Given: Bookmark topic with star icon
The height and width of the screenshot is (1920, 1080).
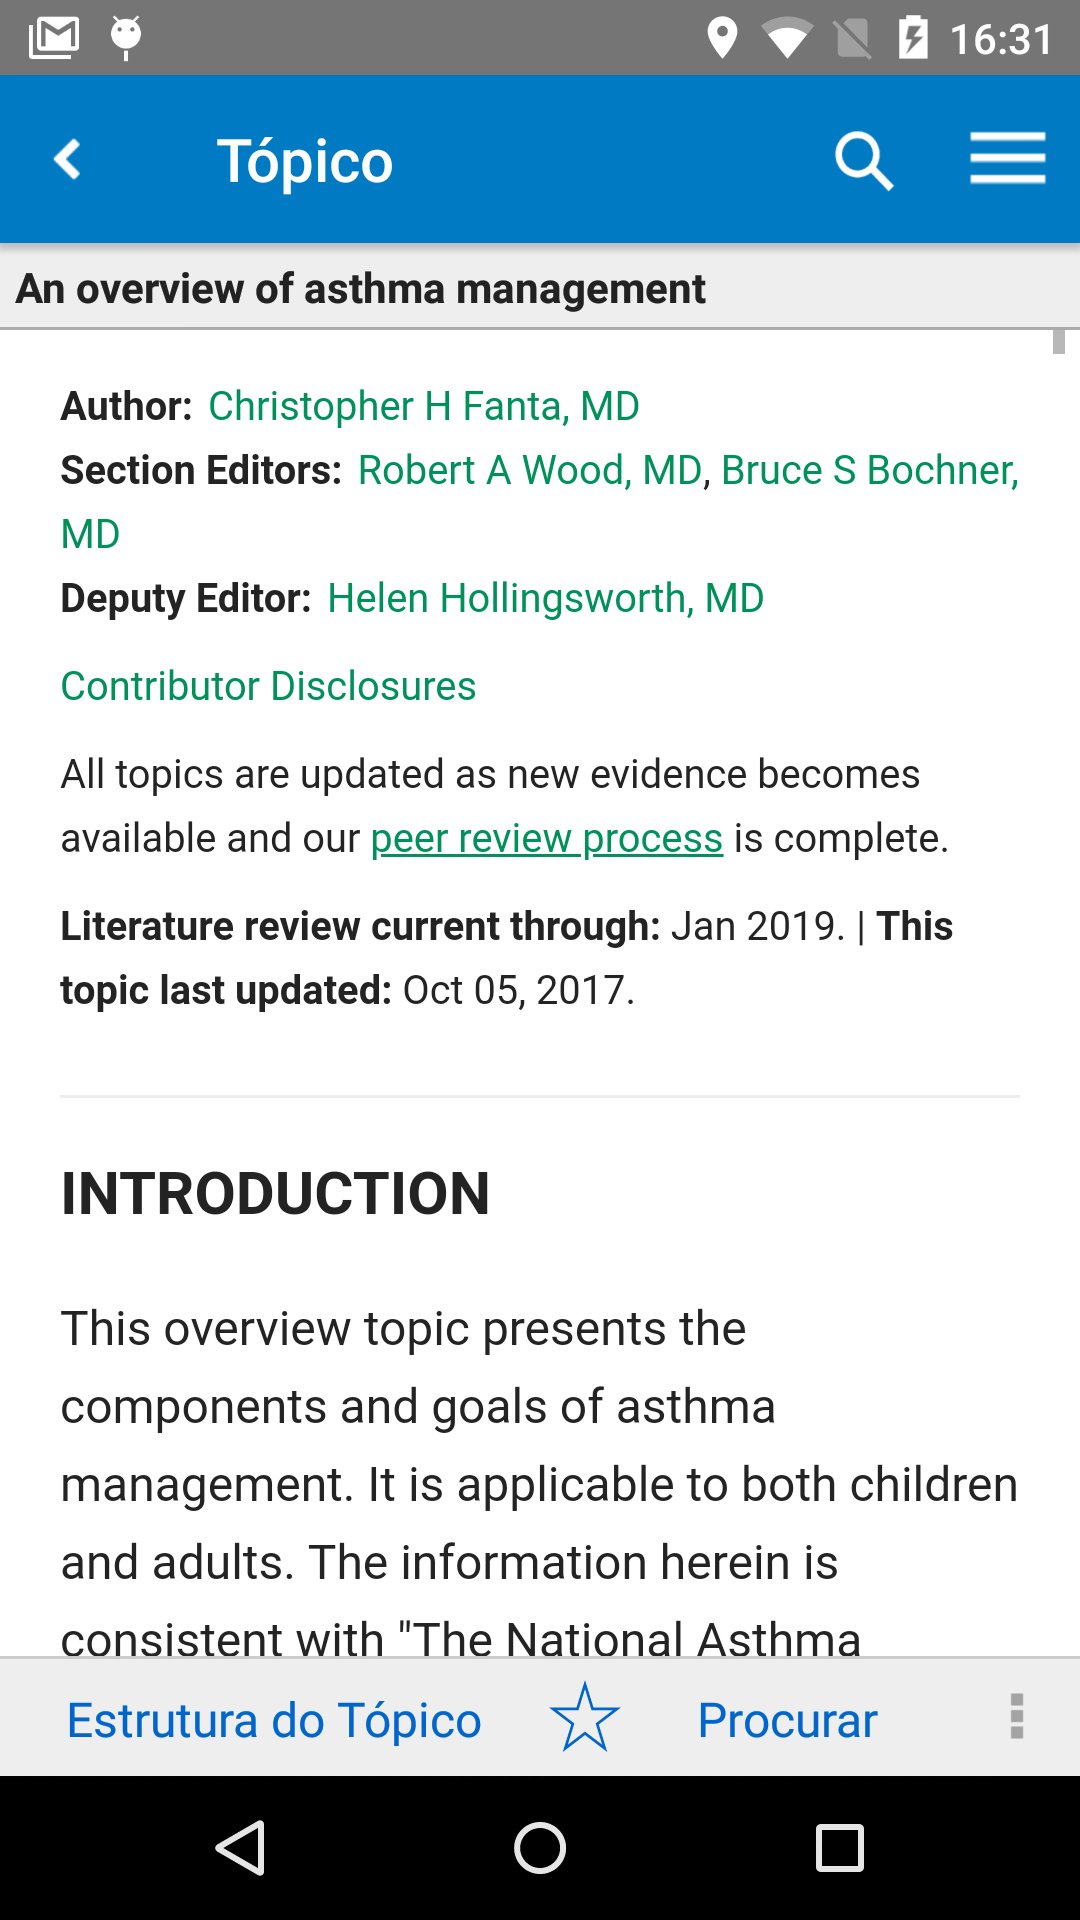Looking at the screenshot, I should tap(585, 1718).
